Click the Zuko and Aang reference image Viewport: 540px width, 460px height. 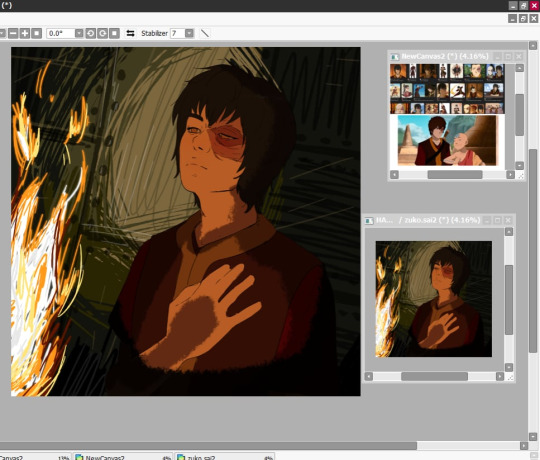[x=447, y=140]
